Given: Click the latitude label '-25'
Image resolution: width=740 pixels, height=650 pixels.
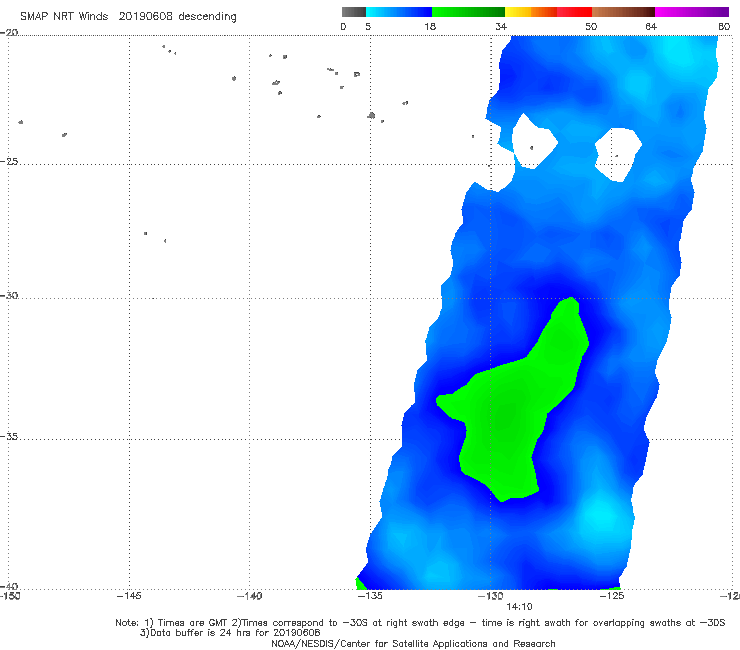Looking at the screenshot, I should pos(9,161).
